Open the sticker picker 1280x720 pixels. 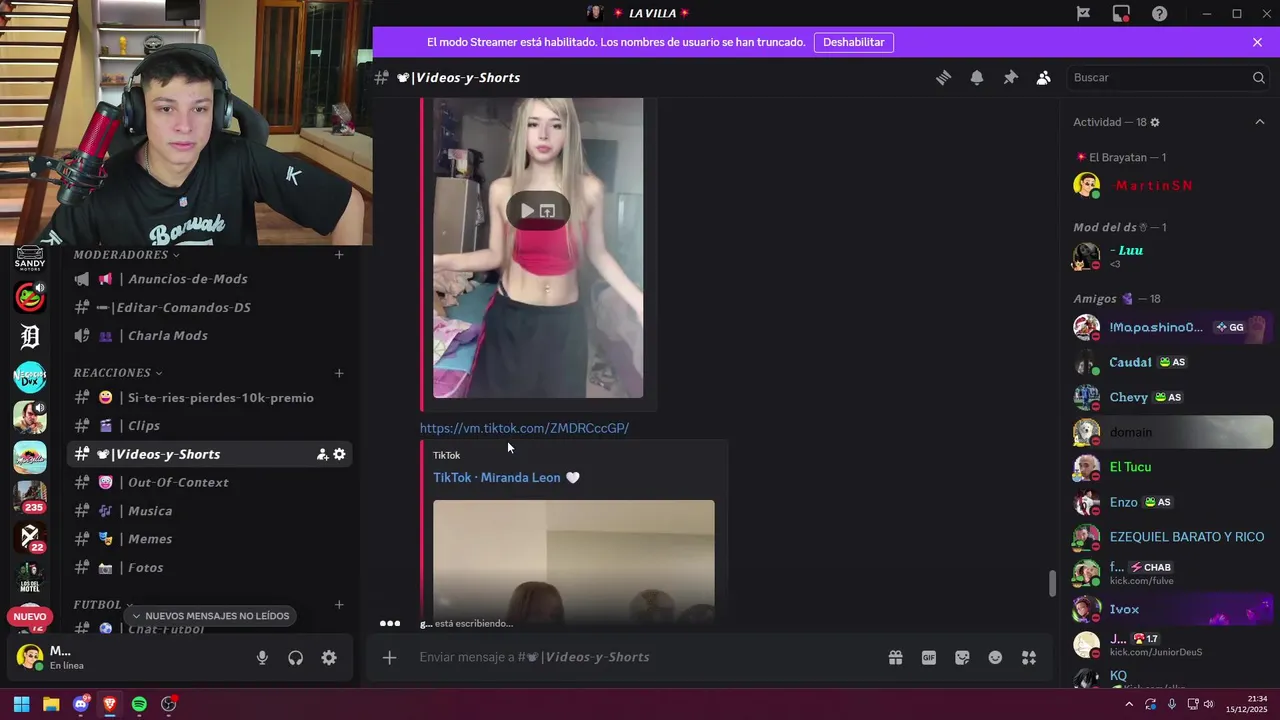tap(962, 657)
